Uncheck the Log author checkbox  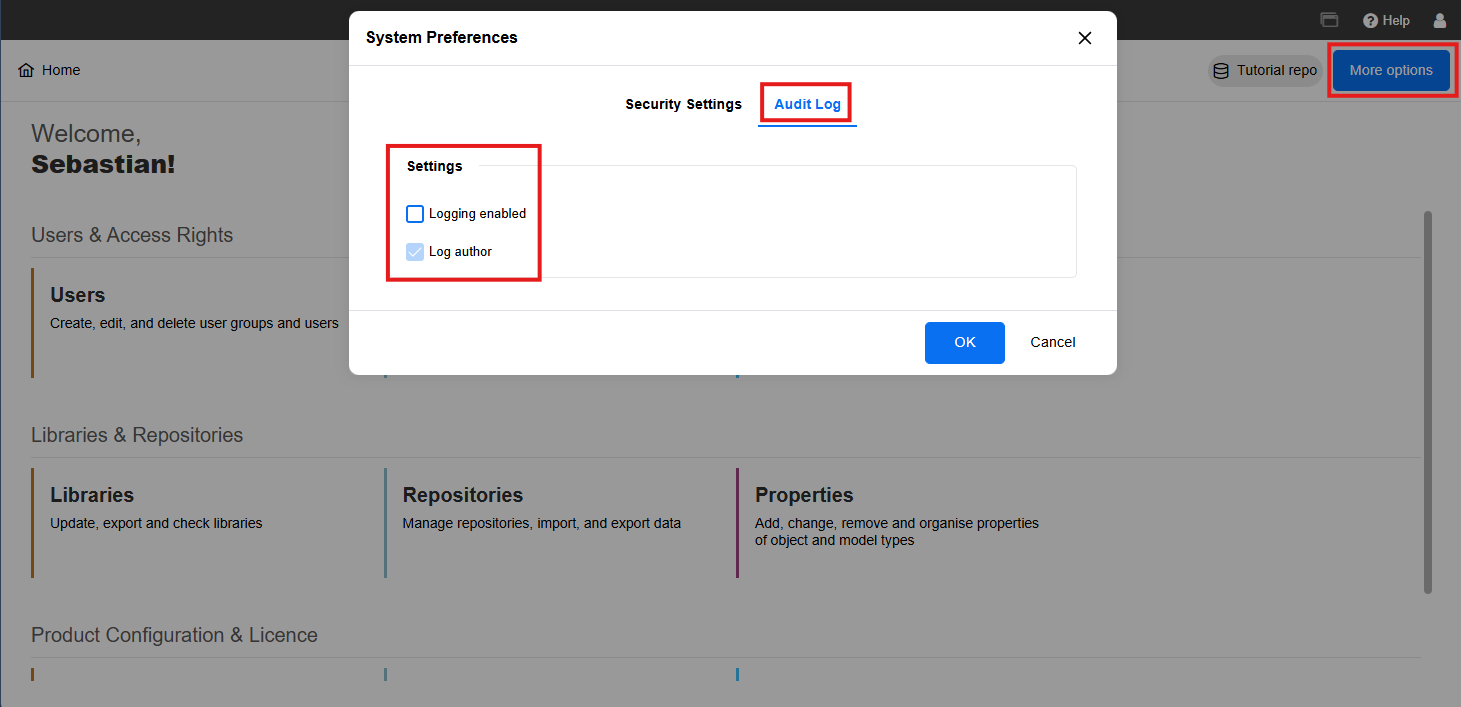pos(414,251)
